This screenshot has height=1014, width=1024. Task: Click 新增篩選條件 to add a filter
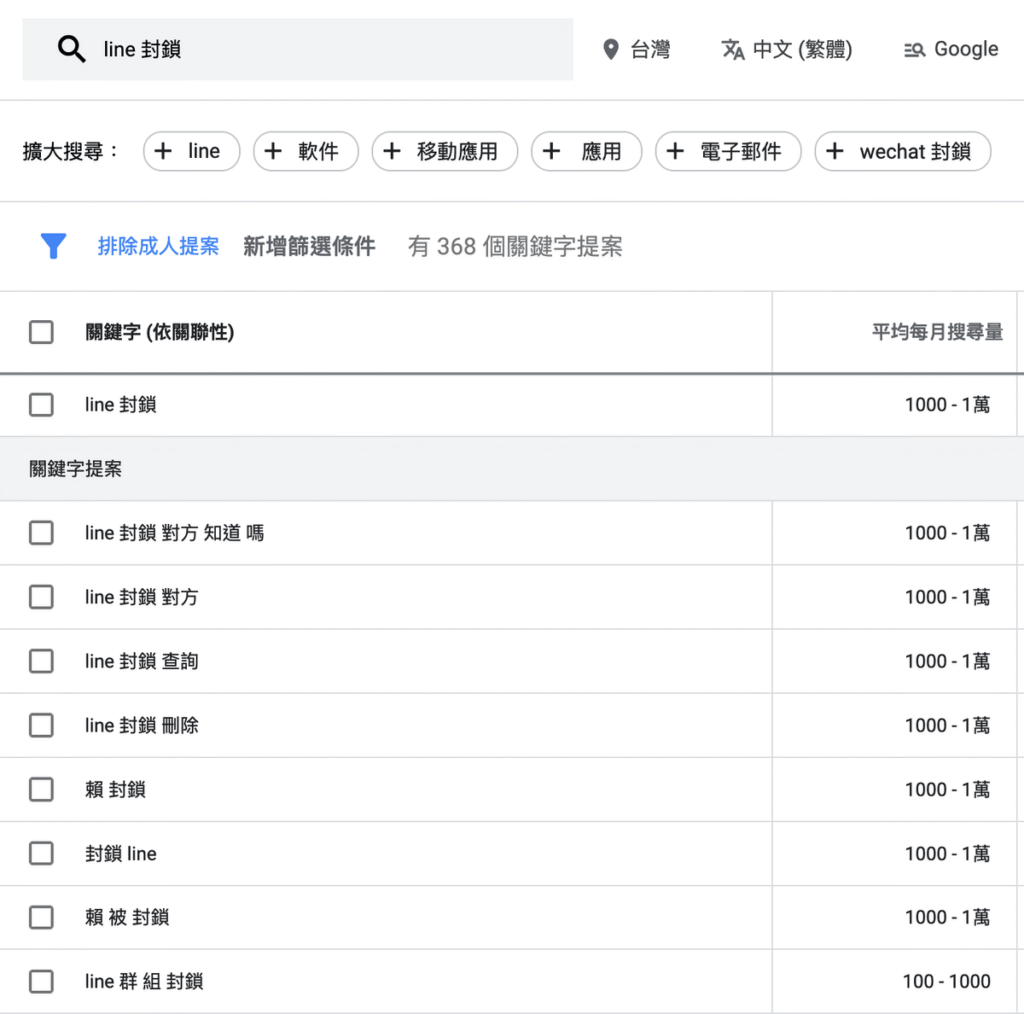click(x=309, y=246)
